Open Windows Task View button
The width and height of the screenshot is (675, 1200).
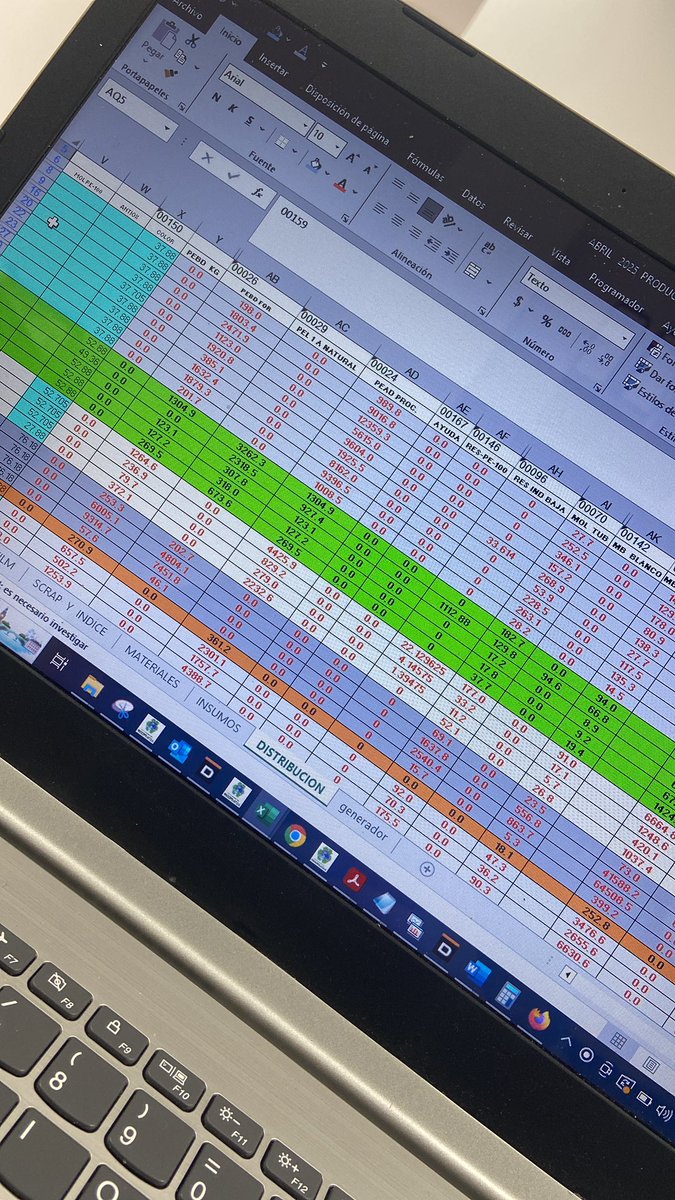pyautogui.click(x=59, y=660)
